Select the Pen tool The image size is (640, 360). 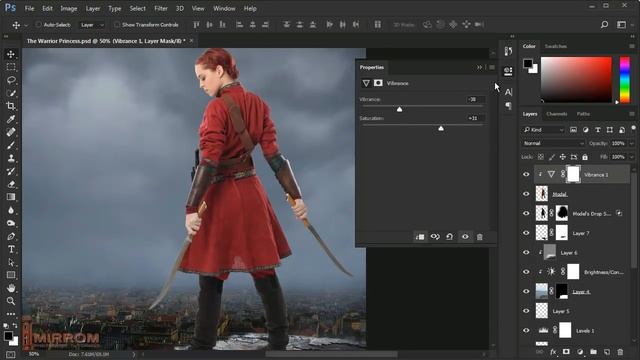11,236
